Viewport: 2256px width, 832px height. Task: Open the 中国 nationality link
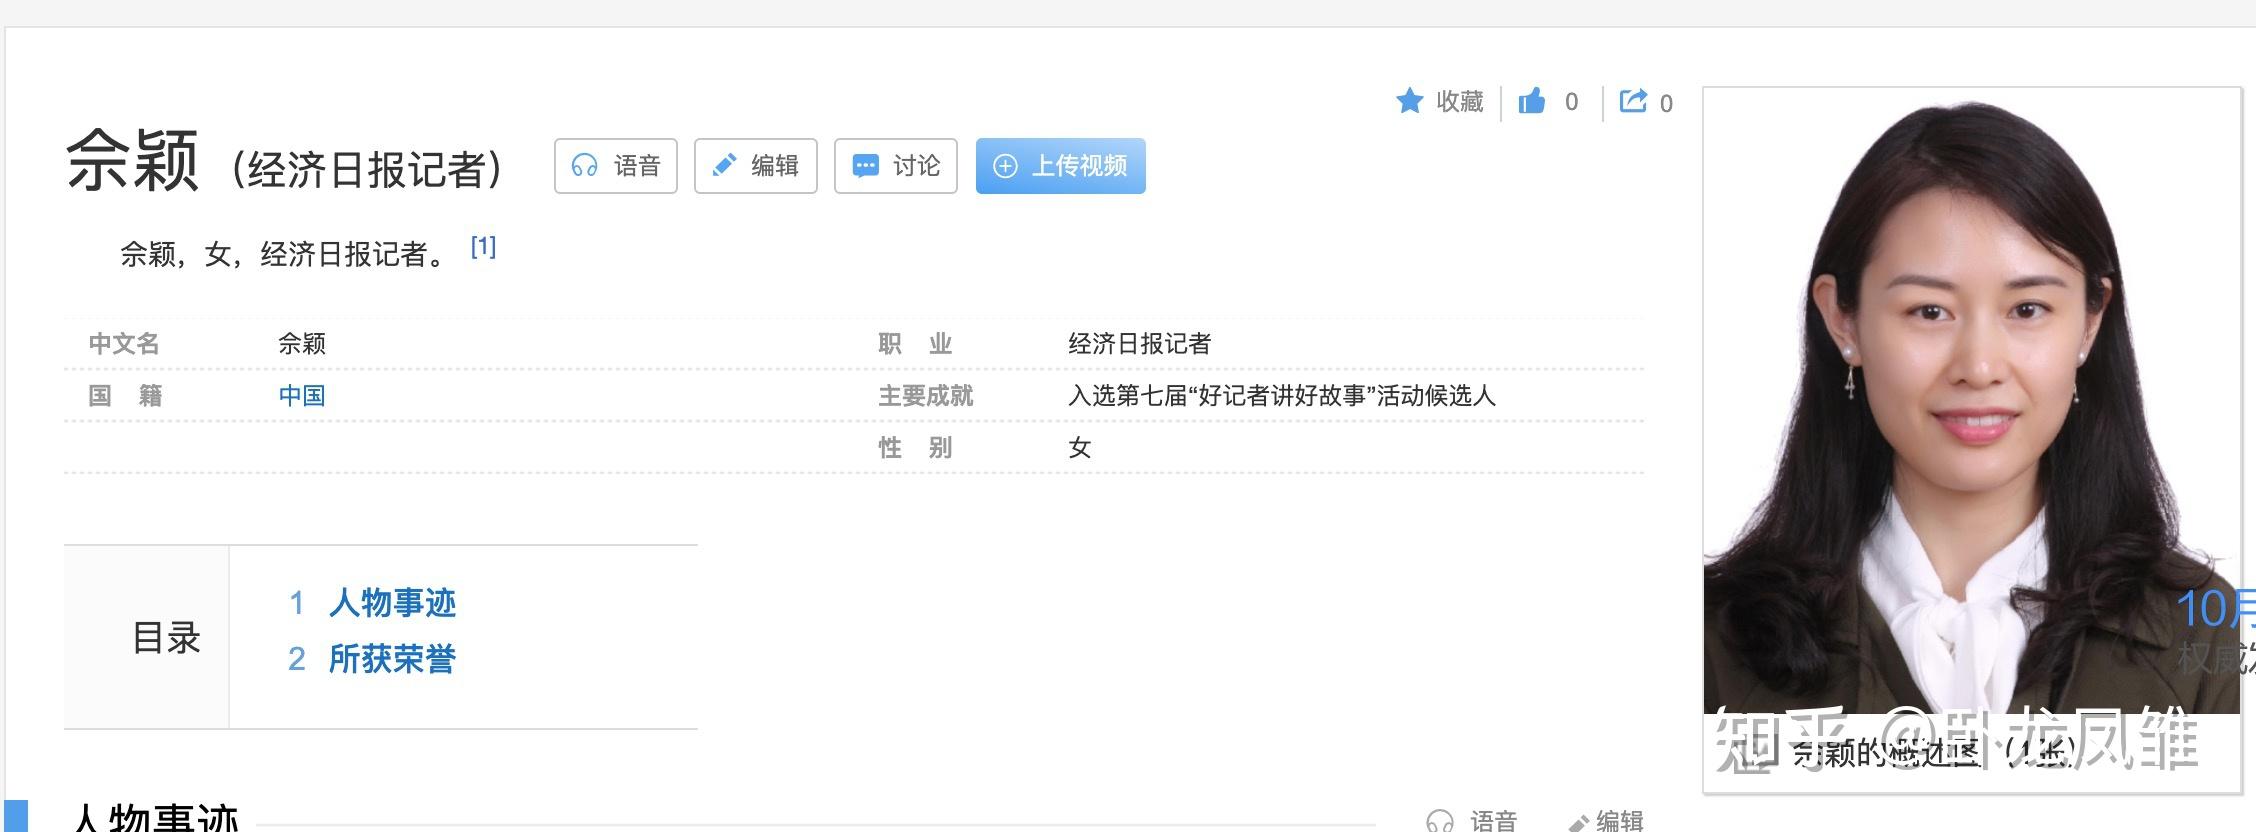pos(302,396)
